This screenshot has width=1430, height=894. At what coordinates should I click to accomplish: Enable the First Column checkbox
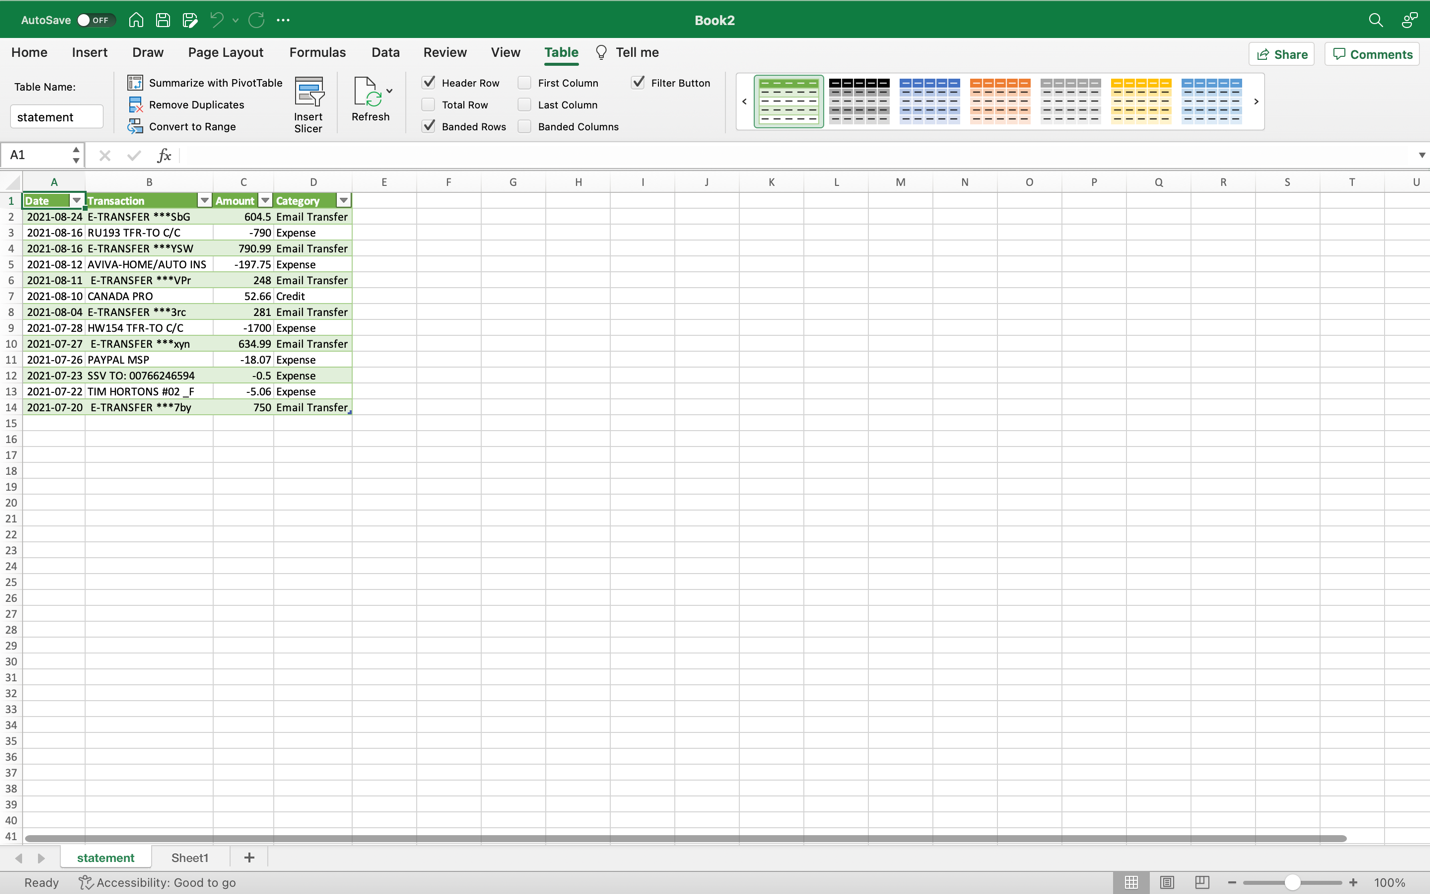[524, 82]
